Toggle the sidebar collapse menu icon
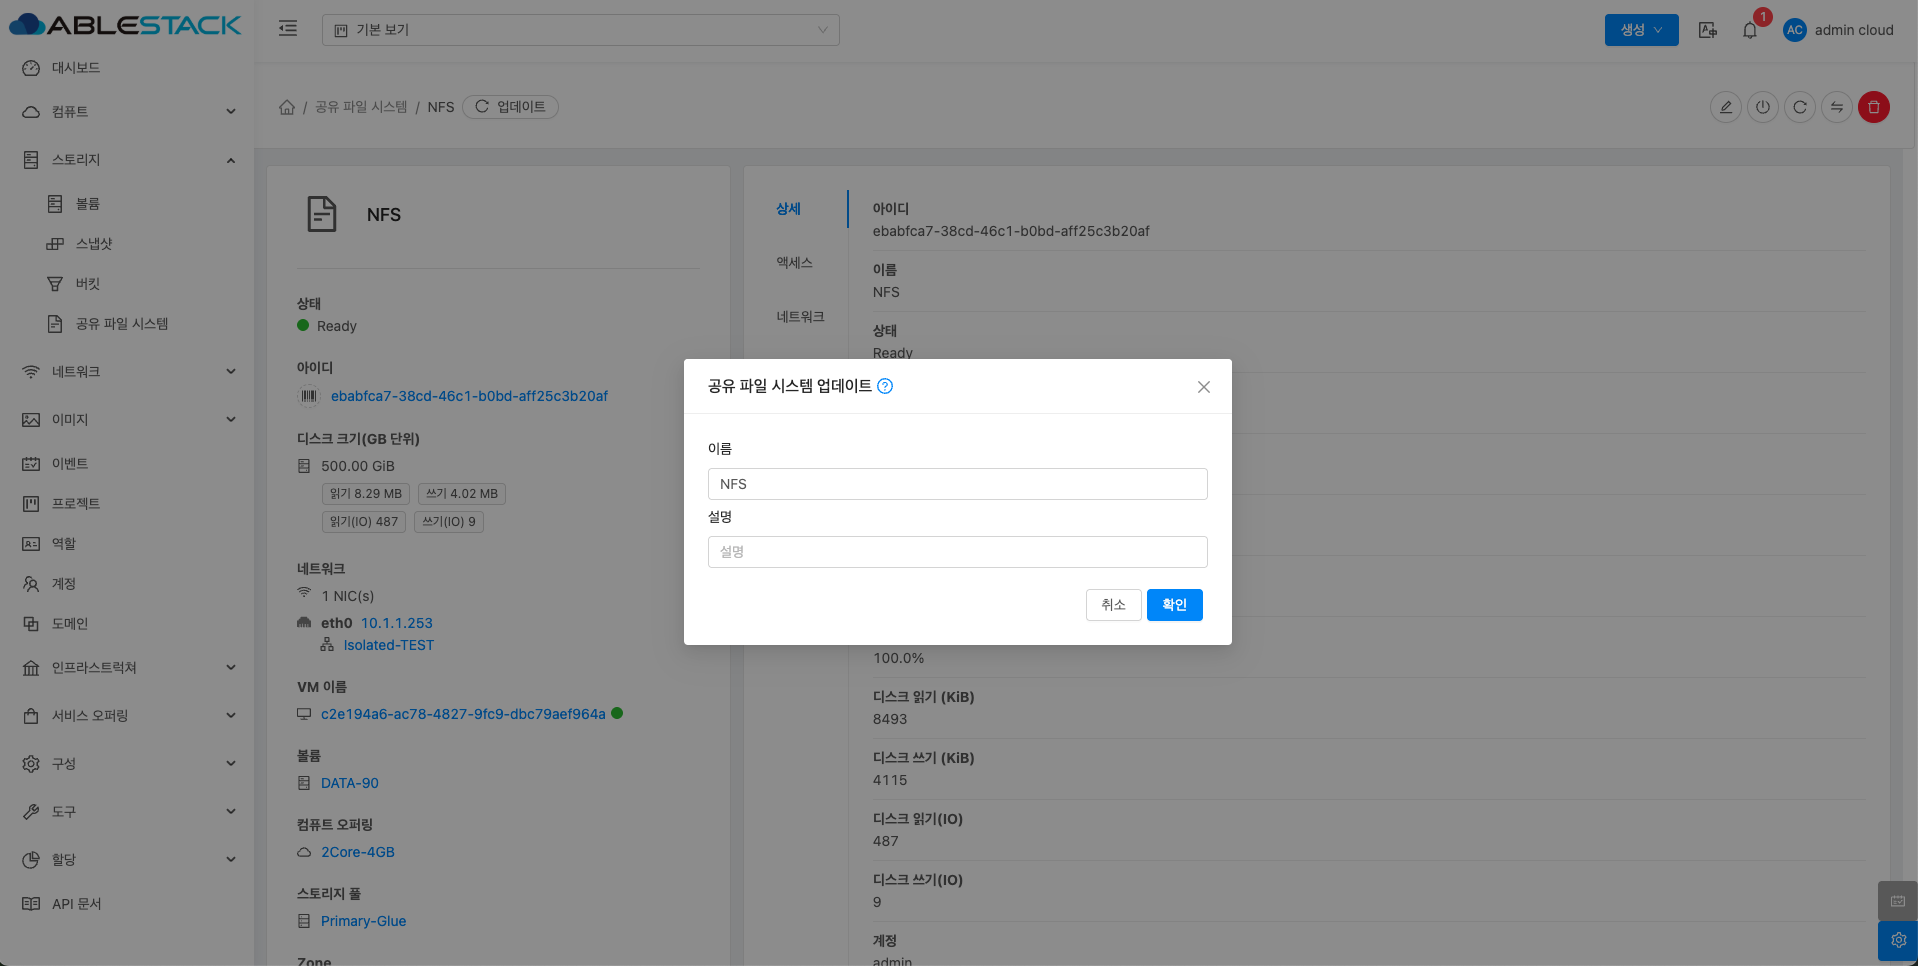The width and height of the screenshot is (1918, 966). 288,29
